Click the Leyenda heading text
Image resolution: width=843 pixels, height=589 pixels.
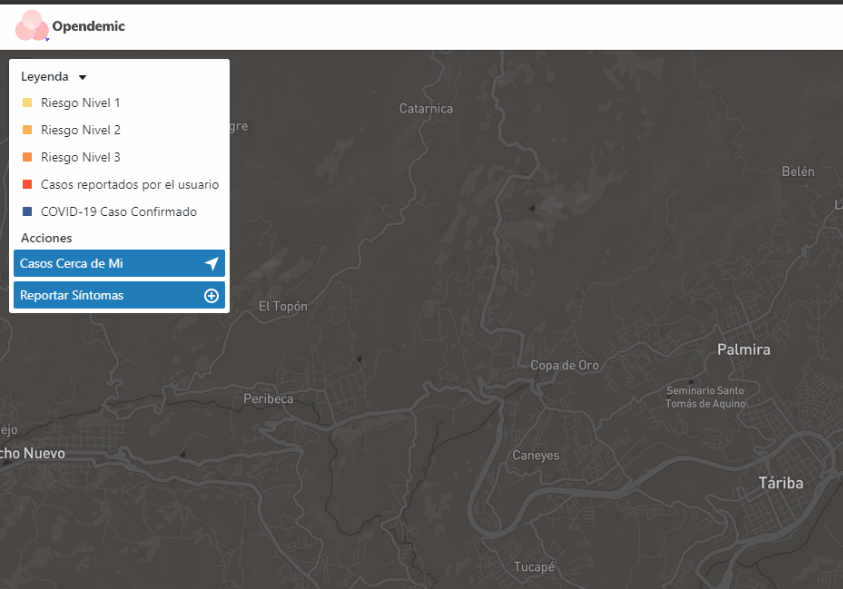(x=45, y=77)
